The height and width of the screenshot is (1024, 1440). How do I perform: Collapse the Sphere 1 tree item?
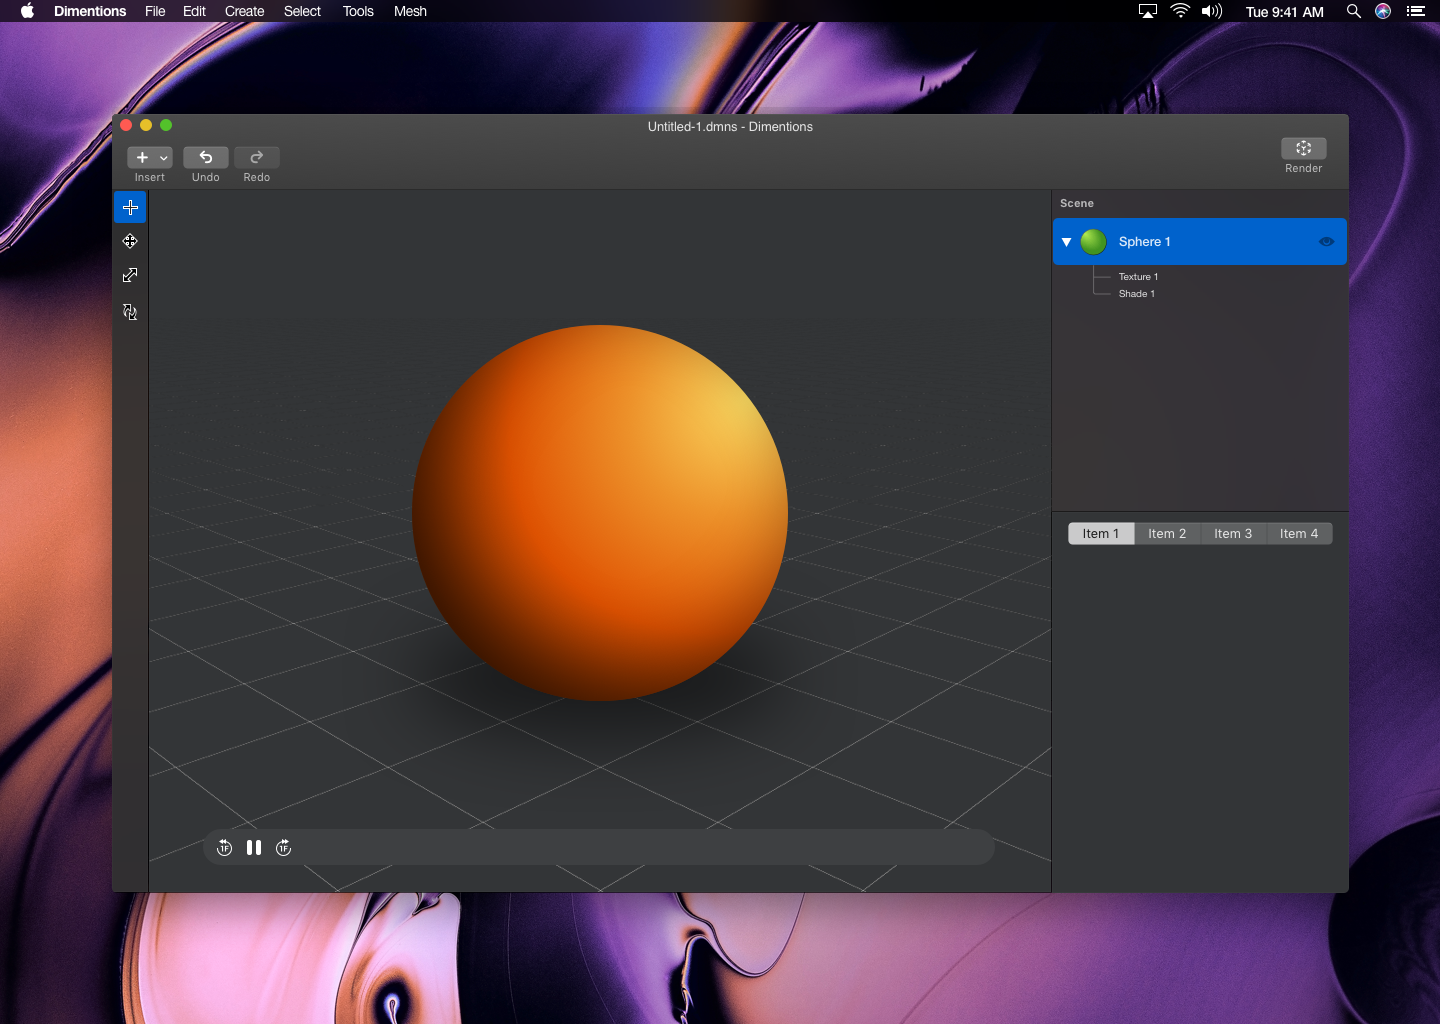click(x=1067, y=242)
